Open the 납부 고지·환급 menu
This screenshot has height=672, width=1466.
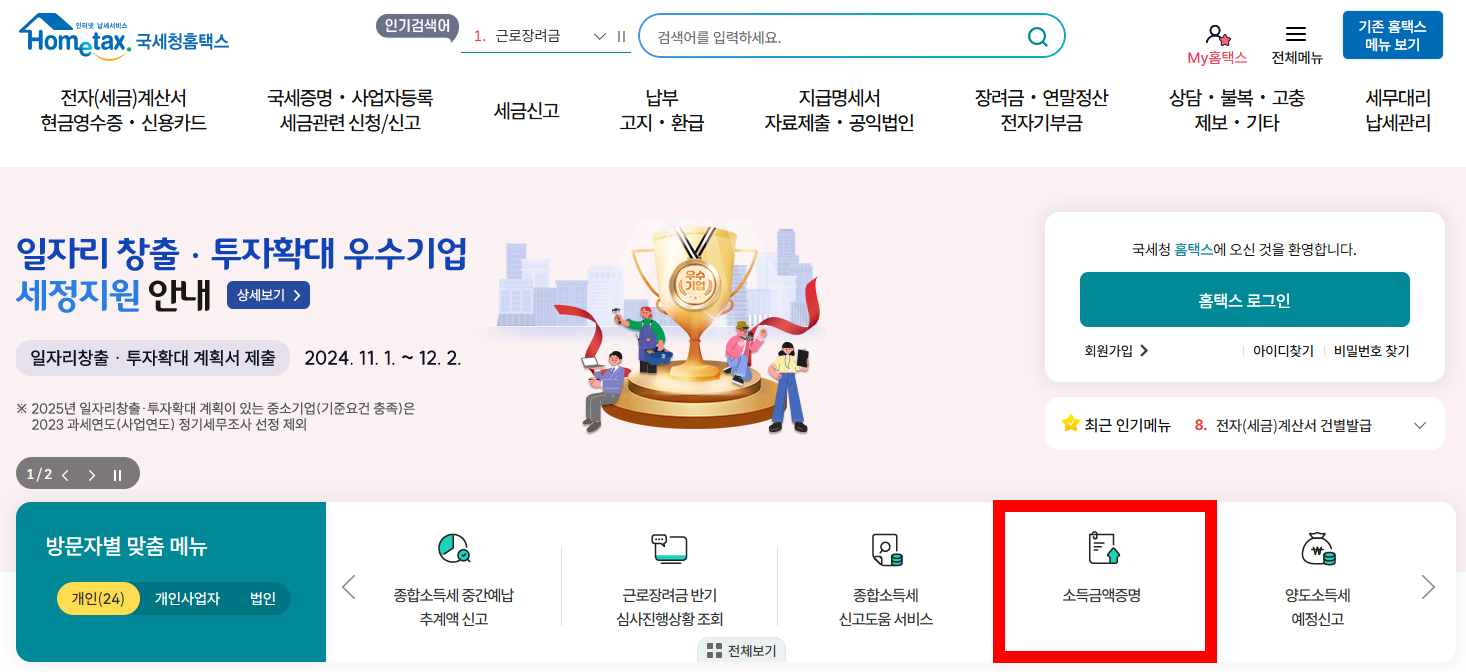click(x=661, y=111)
